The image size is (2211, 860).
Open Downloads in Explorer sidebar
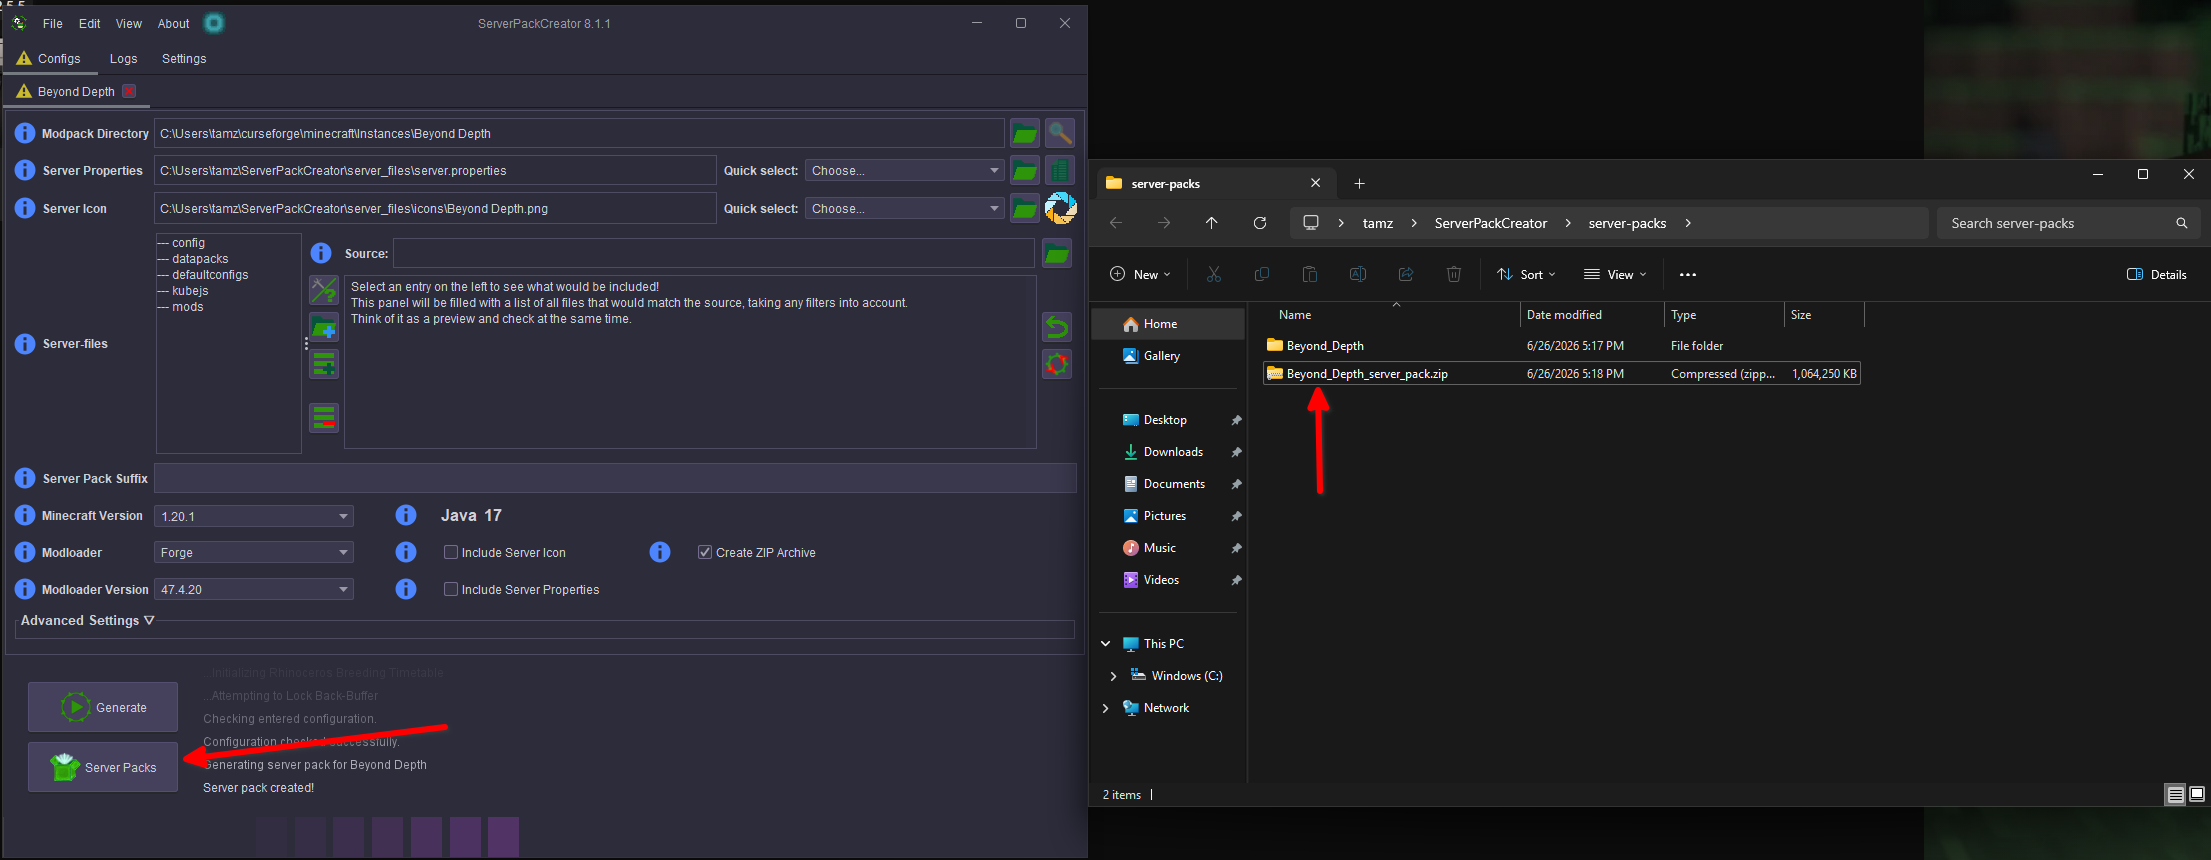[1172, 452]
